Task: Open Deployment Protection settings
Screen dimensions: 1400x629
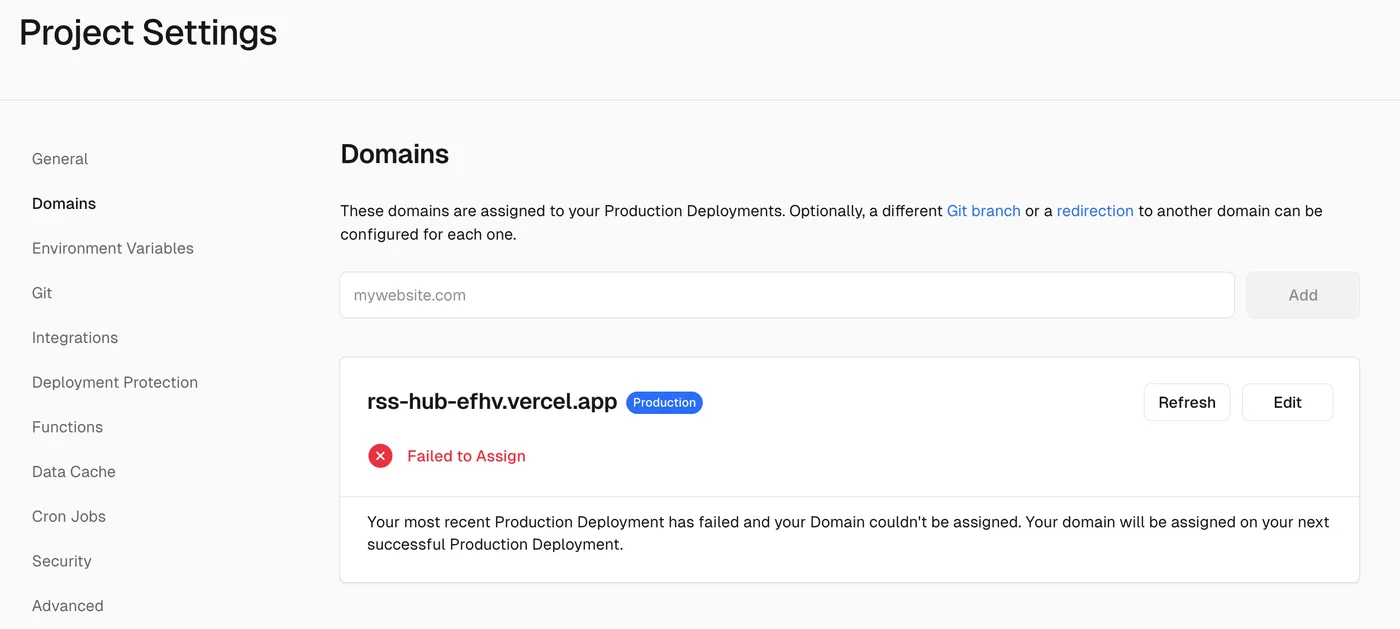Action: pos(115,382)
